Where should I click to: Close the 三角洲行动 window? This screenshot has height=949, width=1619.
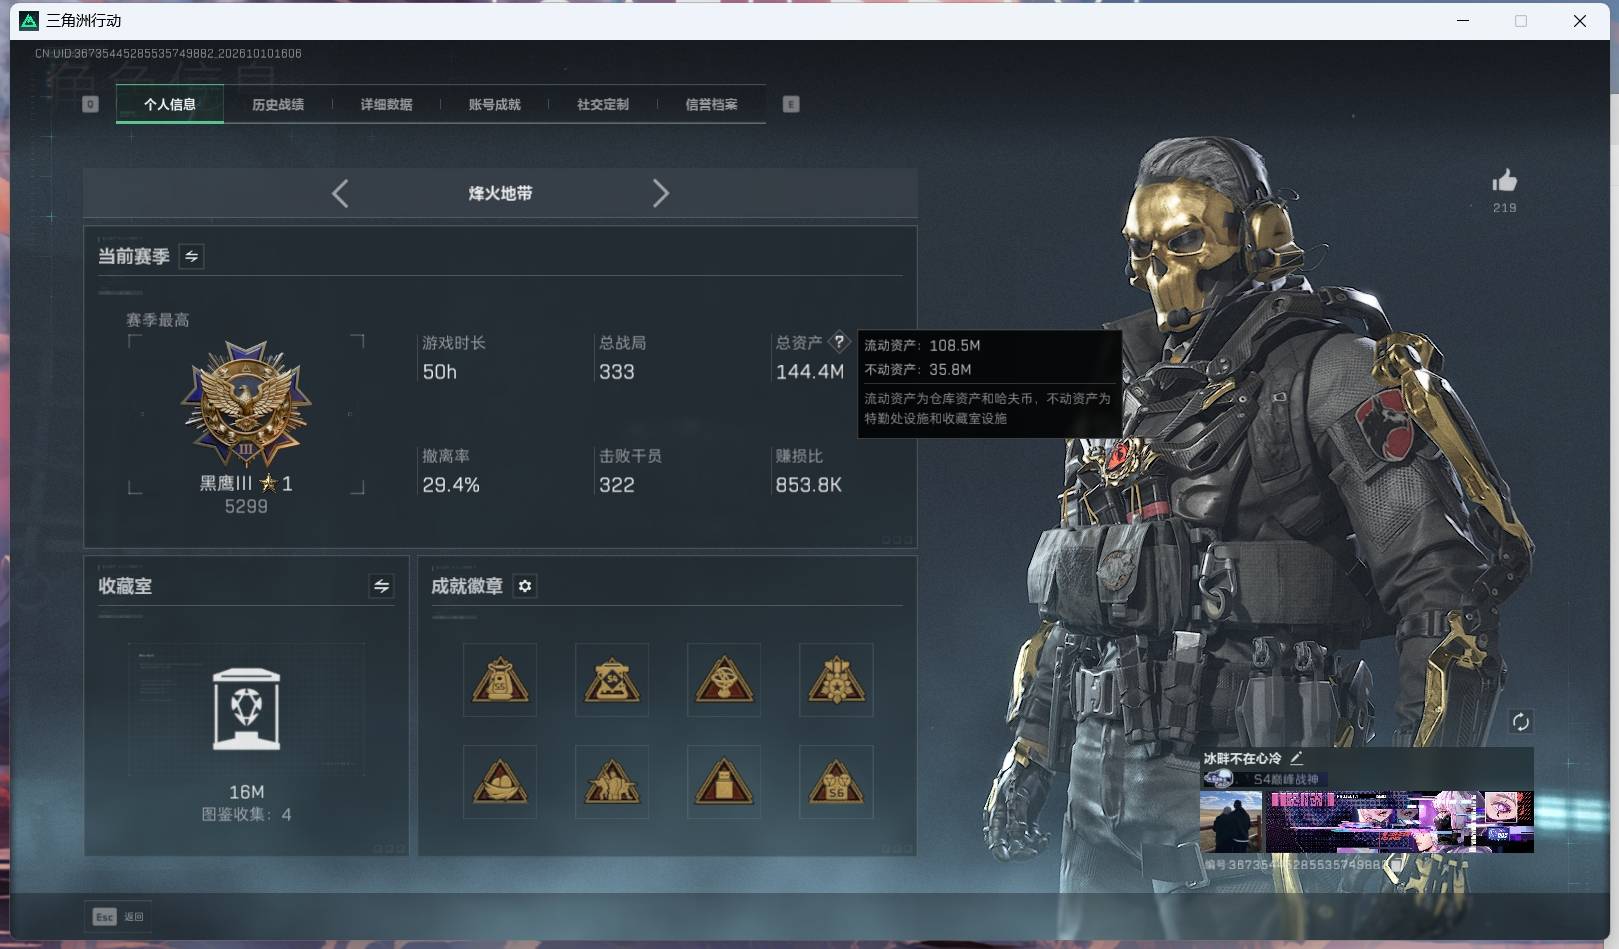[x=1580, y=20]
